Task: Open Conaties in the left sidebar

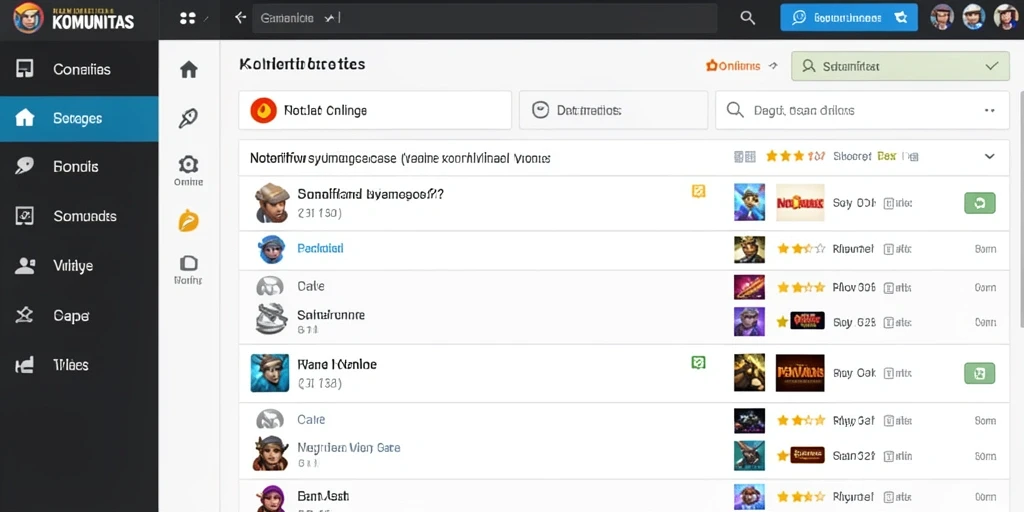Action: click(79, 69)
